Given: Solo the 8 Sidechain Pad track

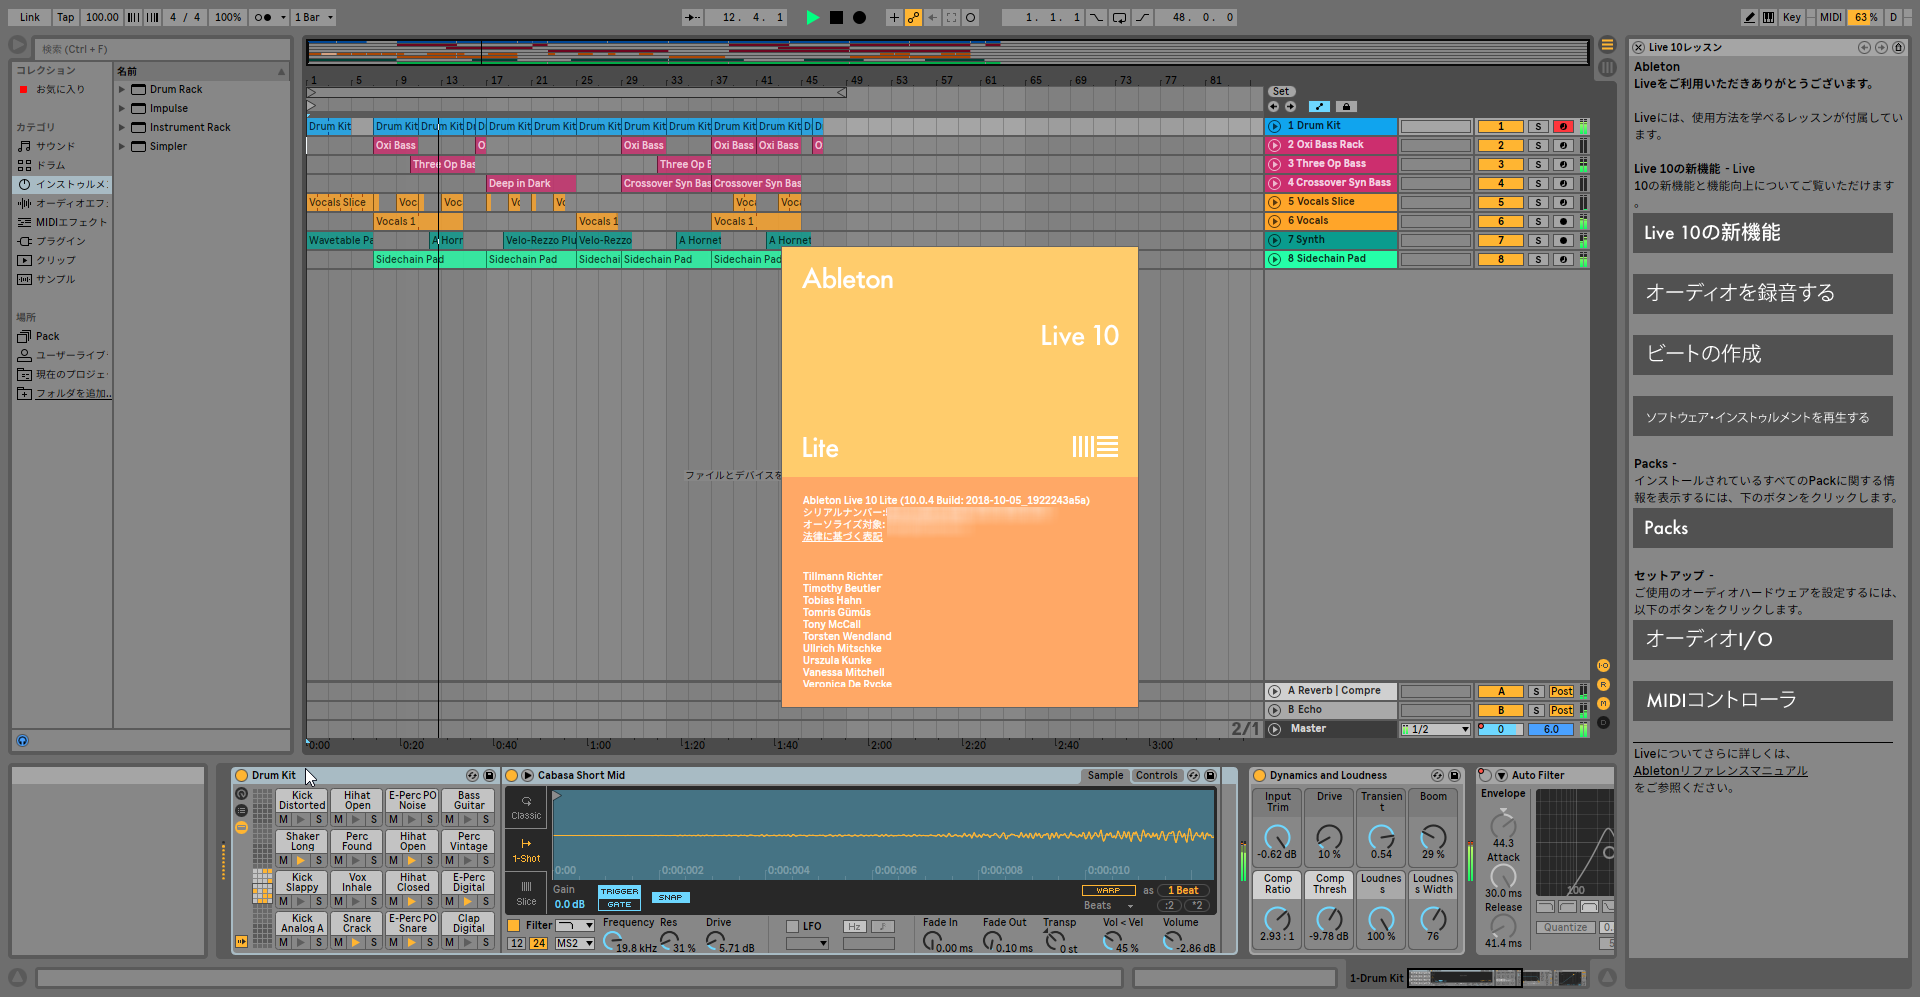Looking at the screenshot, I should (1538, 259).
